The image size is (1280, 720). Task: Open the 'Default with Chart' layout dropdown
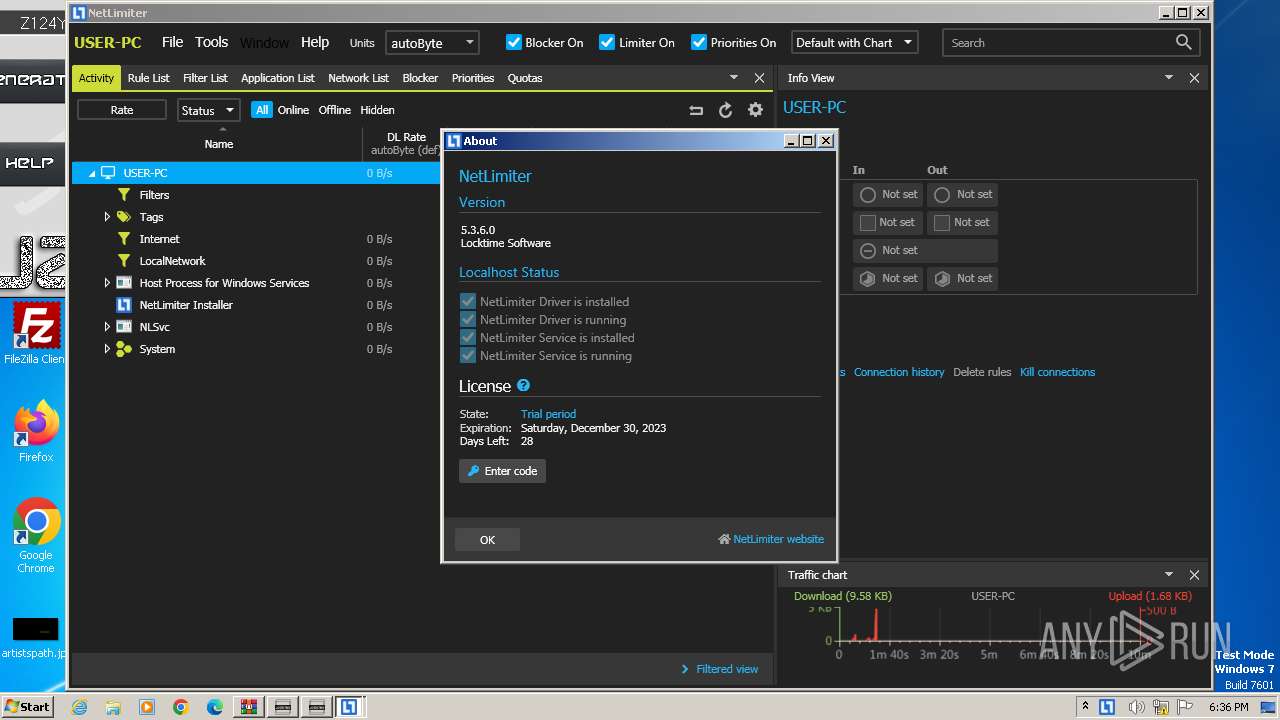click(855, 43)
